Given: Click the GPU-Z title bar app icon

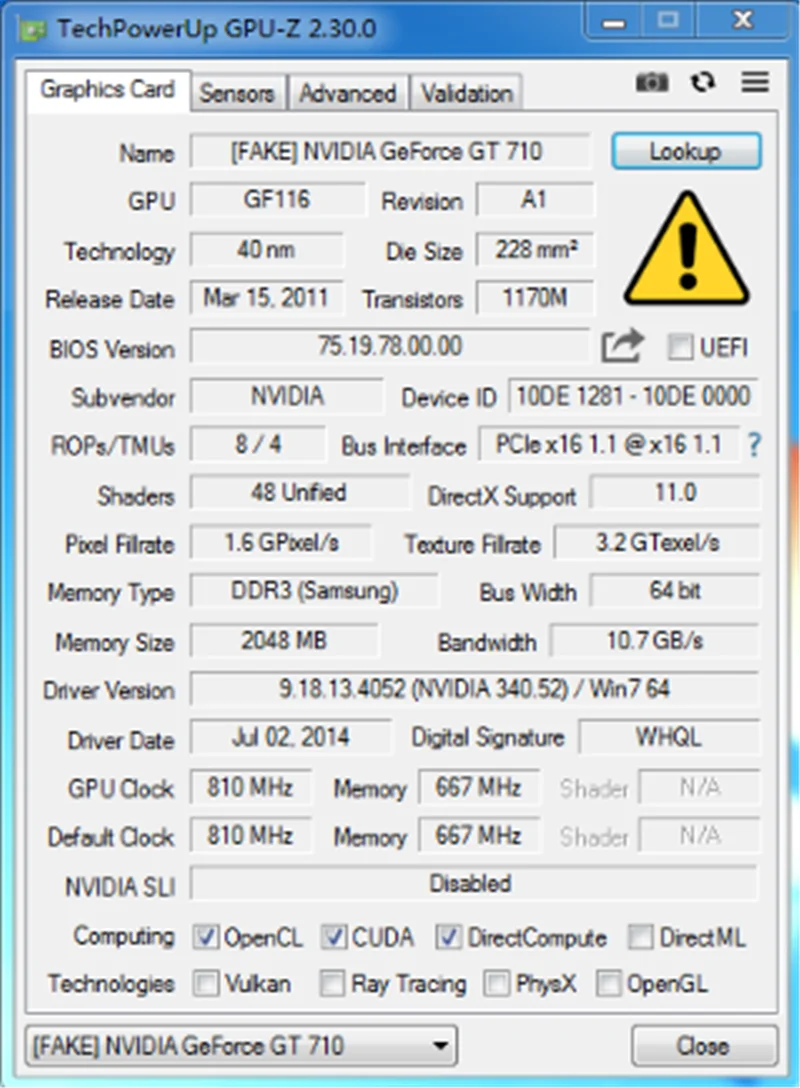Looking at the screenshot, I should click(x=33, y=30).
